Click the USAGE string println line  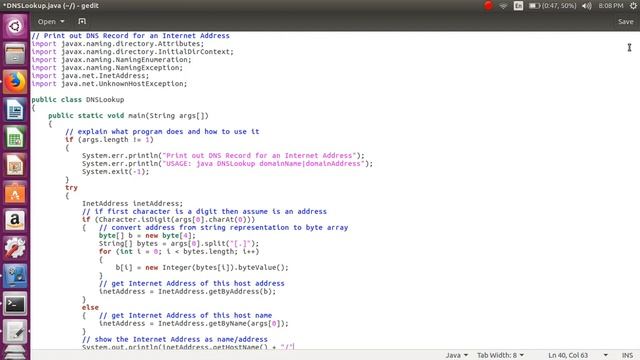[227, 164]
